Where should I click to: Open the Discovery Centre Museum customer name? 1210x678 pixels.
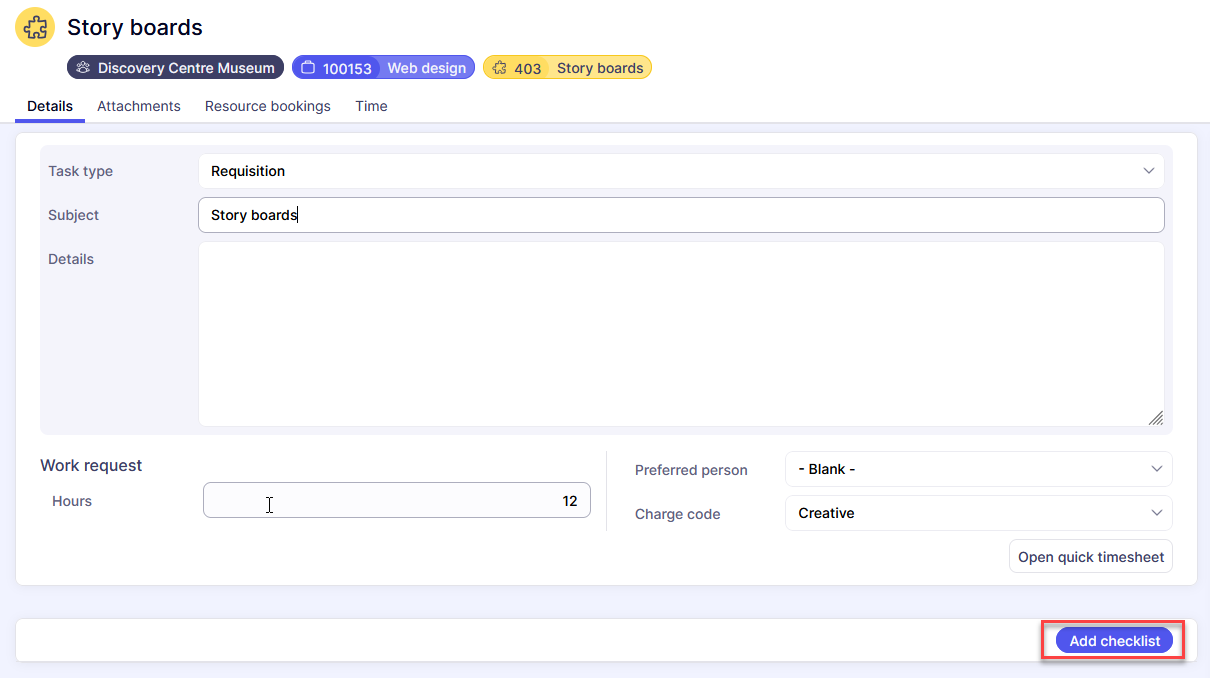[x=186, y=68]
